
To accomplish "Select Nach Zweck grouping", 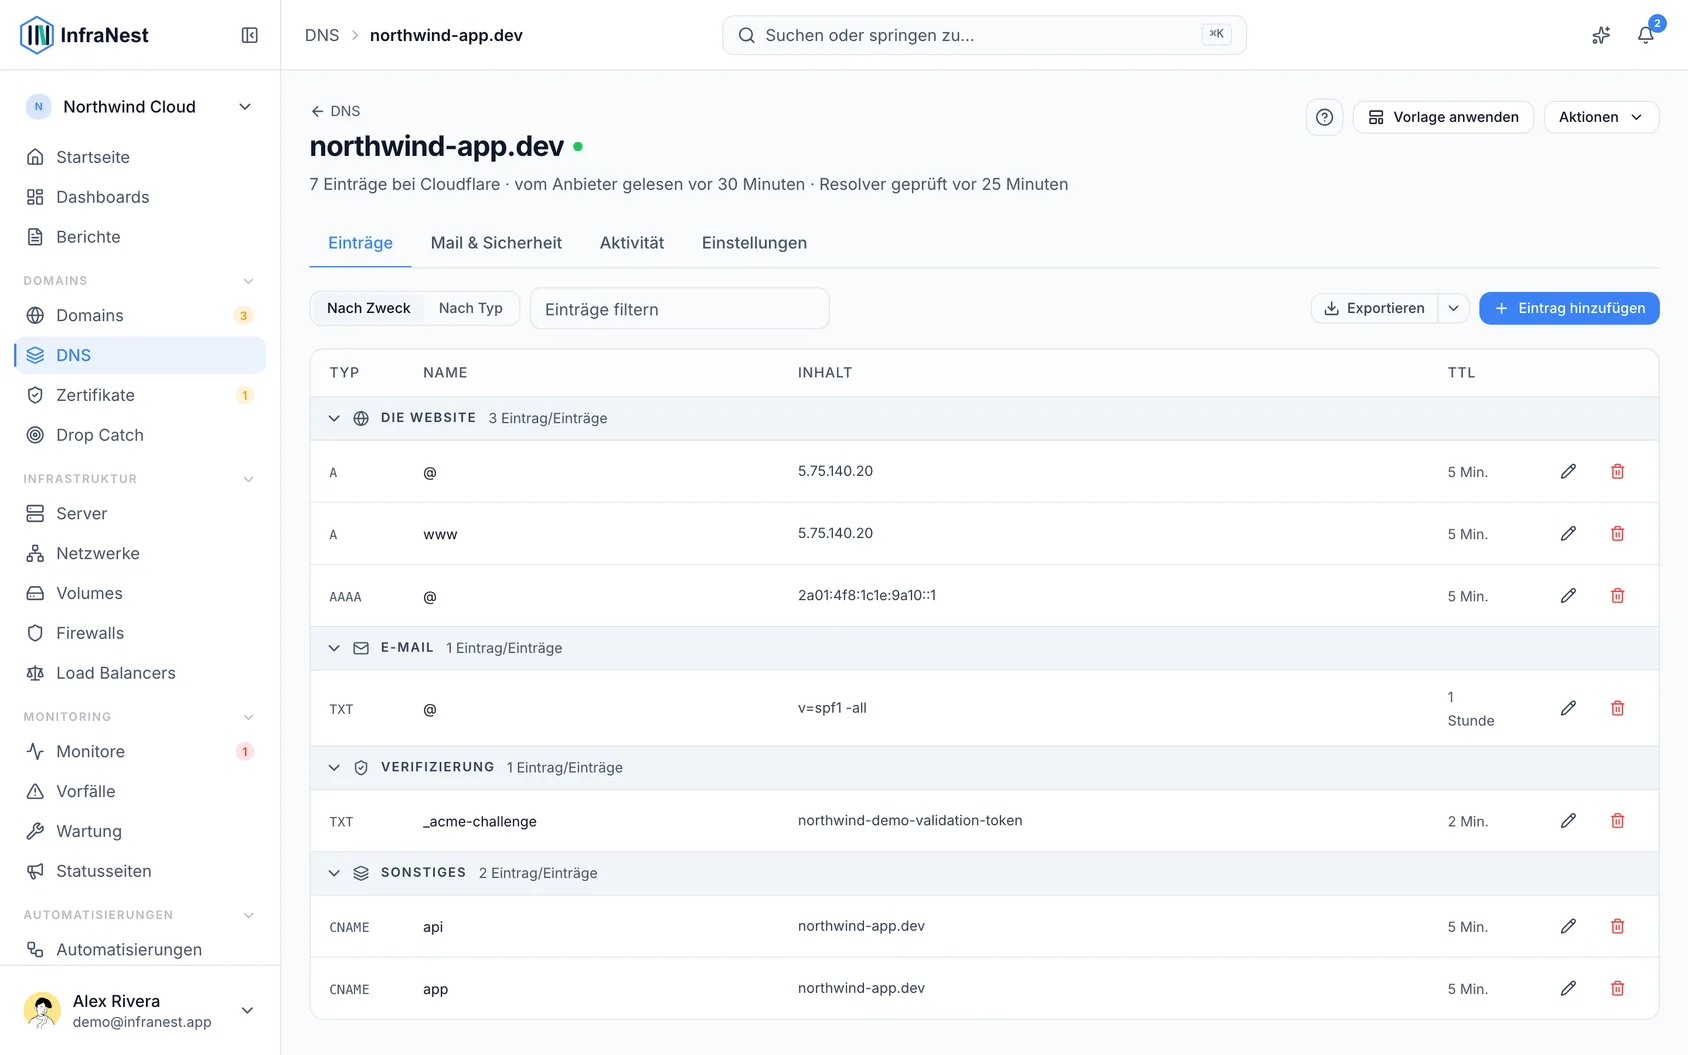I will tap(368, 308).
